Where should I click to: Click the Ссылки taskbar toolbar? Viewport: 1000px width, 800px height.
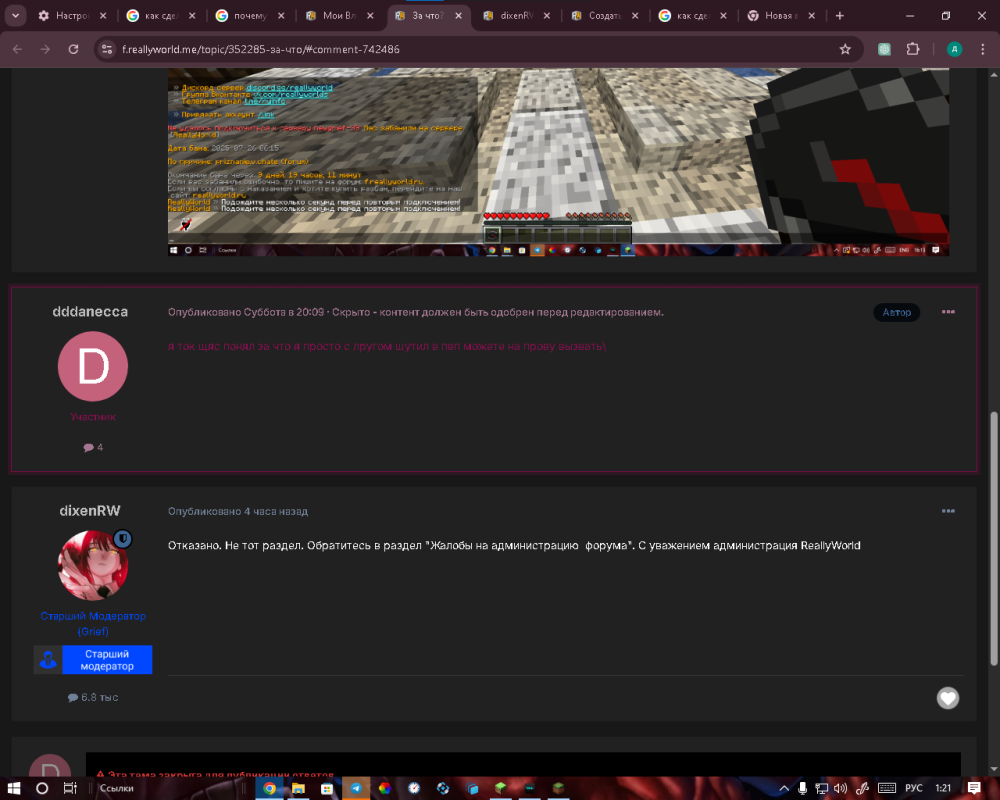(x=117, y=788)
